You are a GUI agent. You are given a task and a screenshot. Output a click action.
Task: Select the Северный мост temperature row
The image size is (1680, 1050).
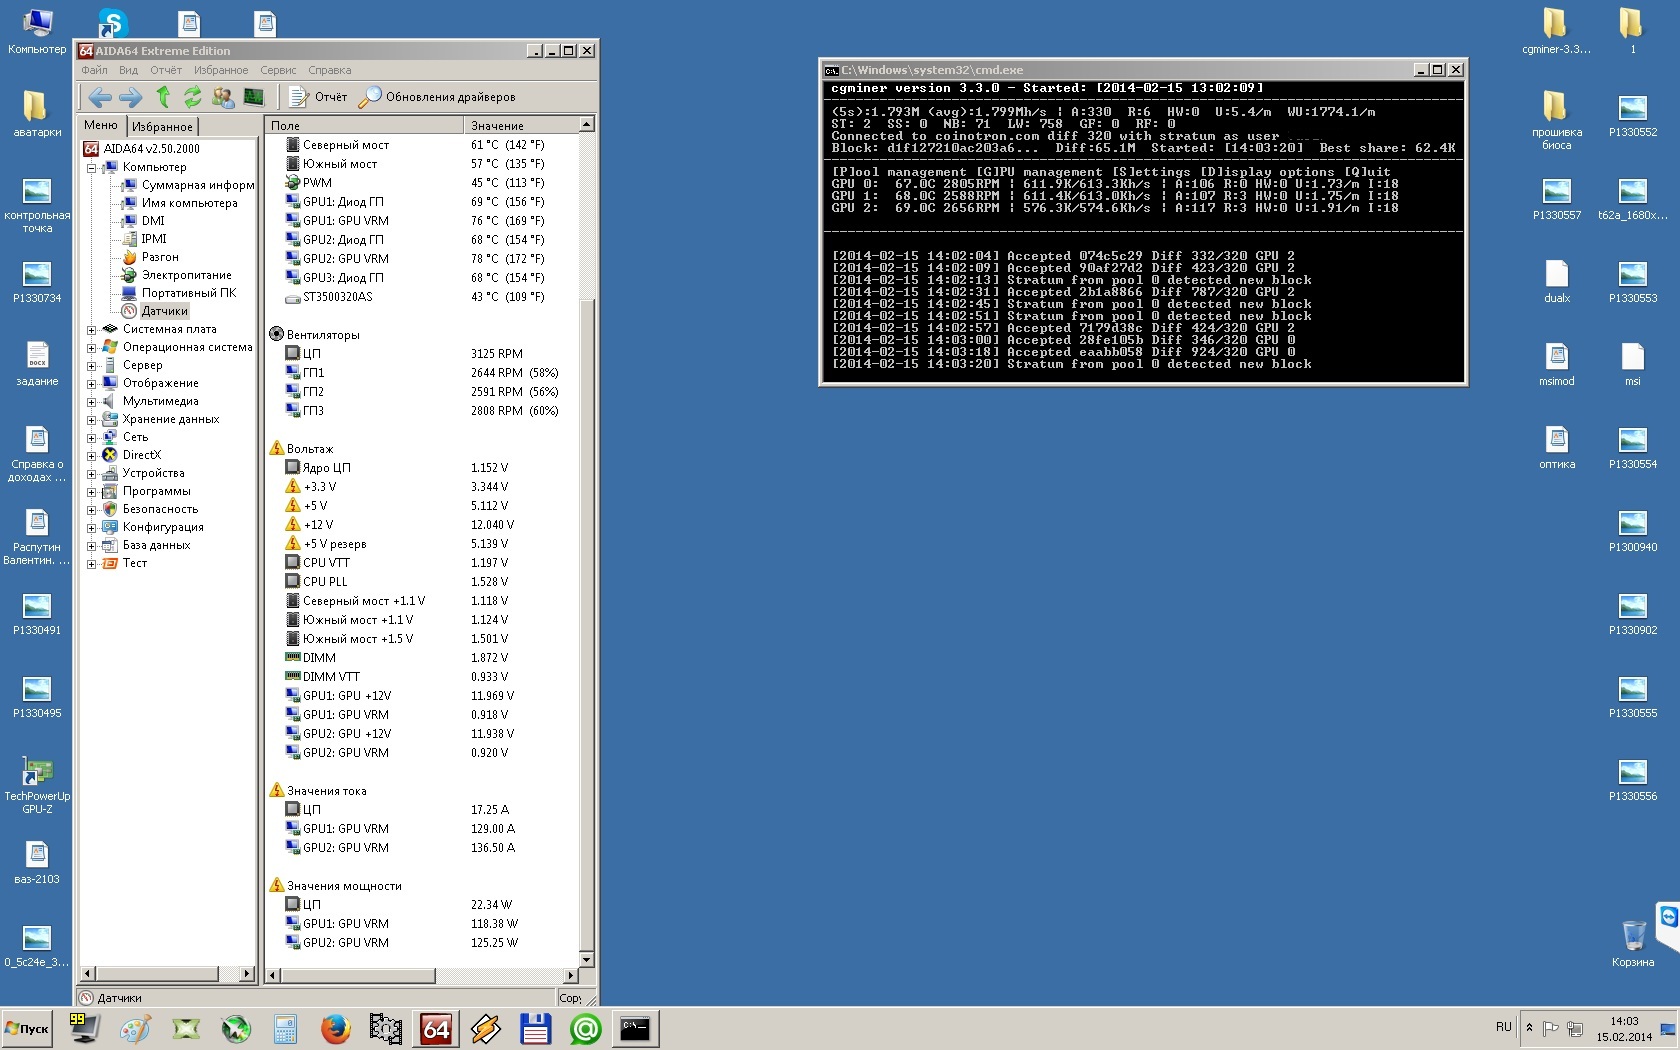[422, 145]
